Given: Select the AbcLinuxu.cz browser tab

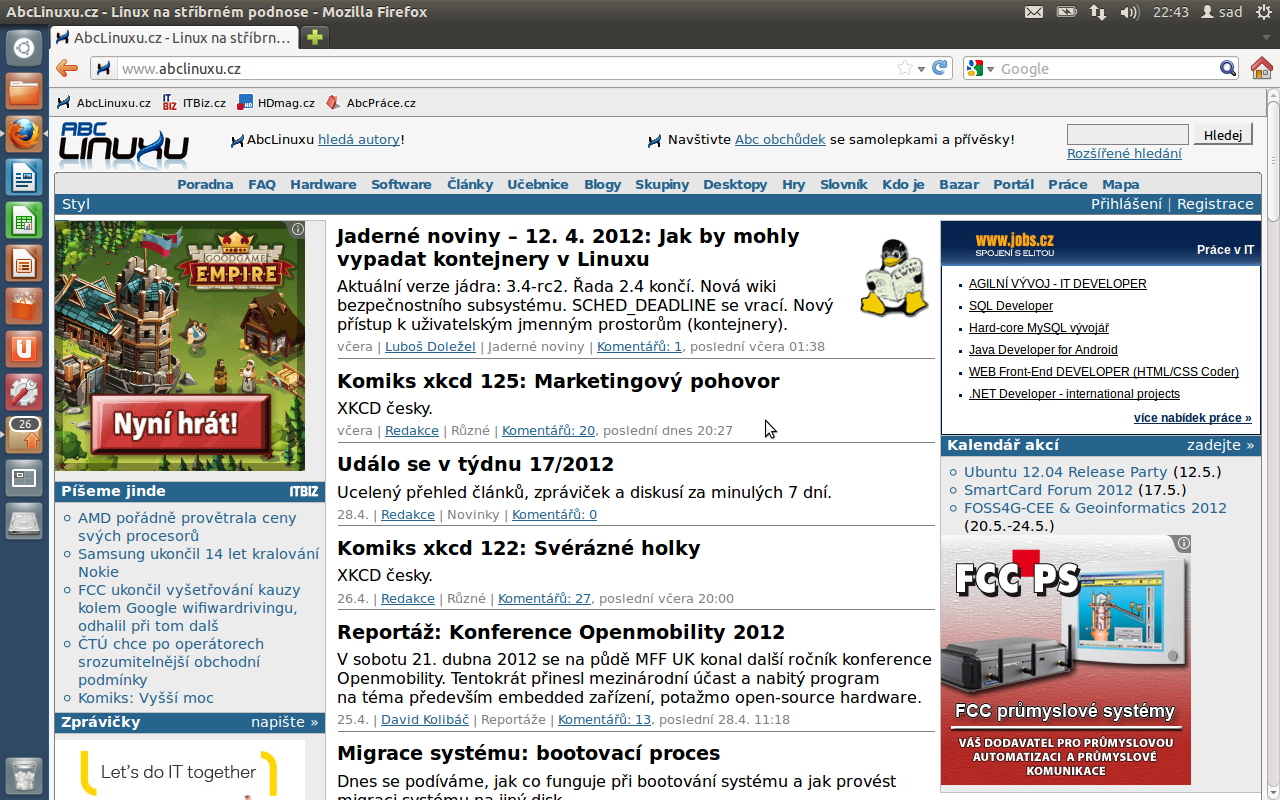Looking at the screenshot, I should coord(175,38).
